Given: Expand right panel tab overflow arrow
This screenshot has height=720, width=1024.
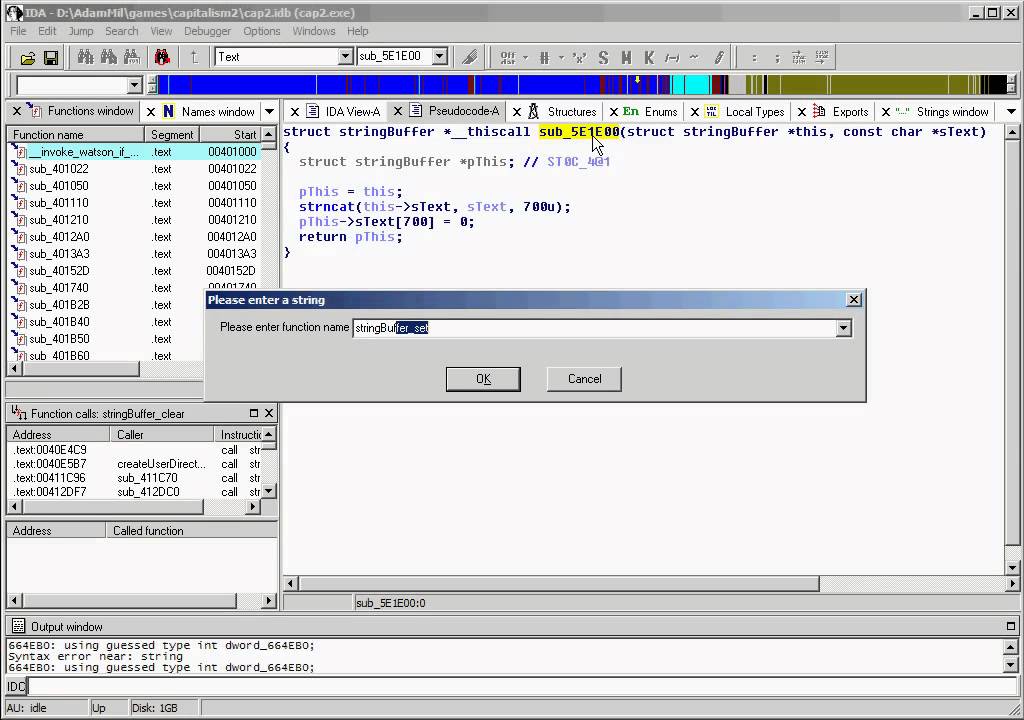Looking at the screenshot, I should coord(1011,112).
